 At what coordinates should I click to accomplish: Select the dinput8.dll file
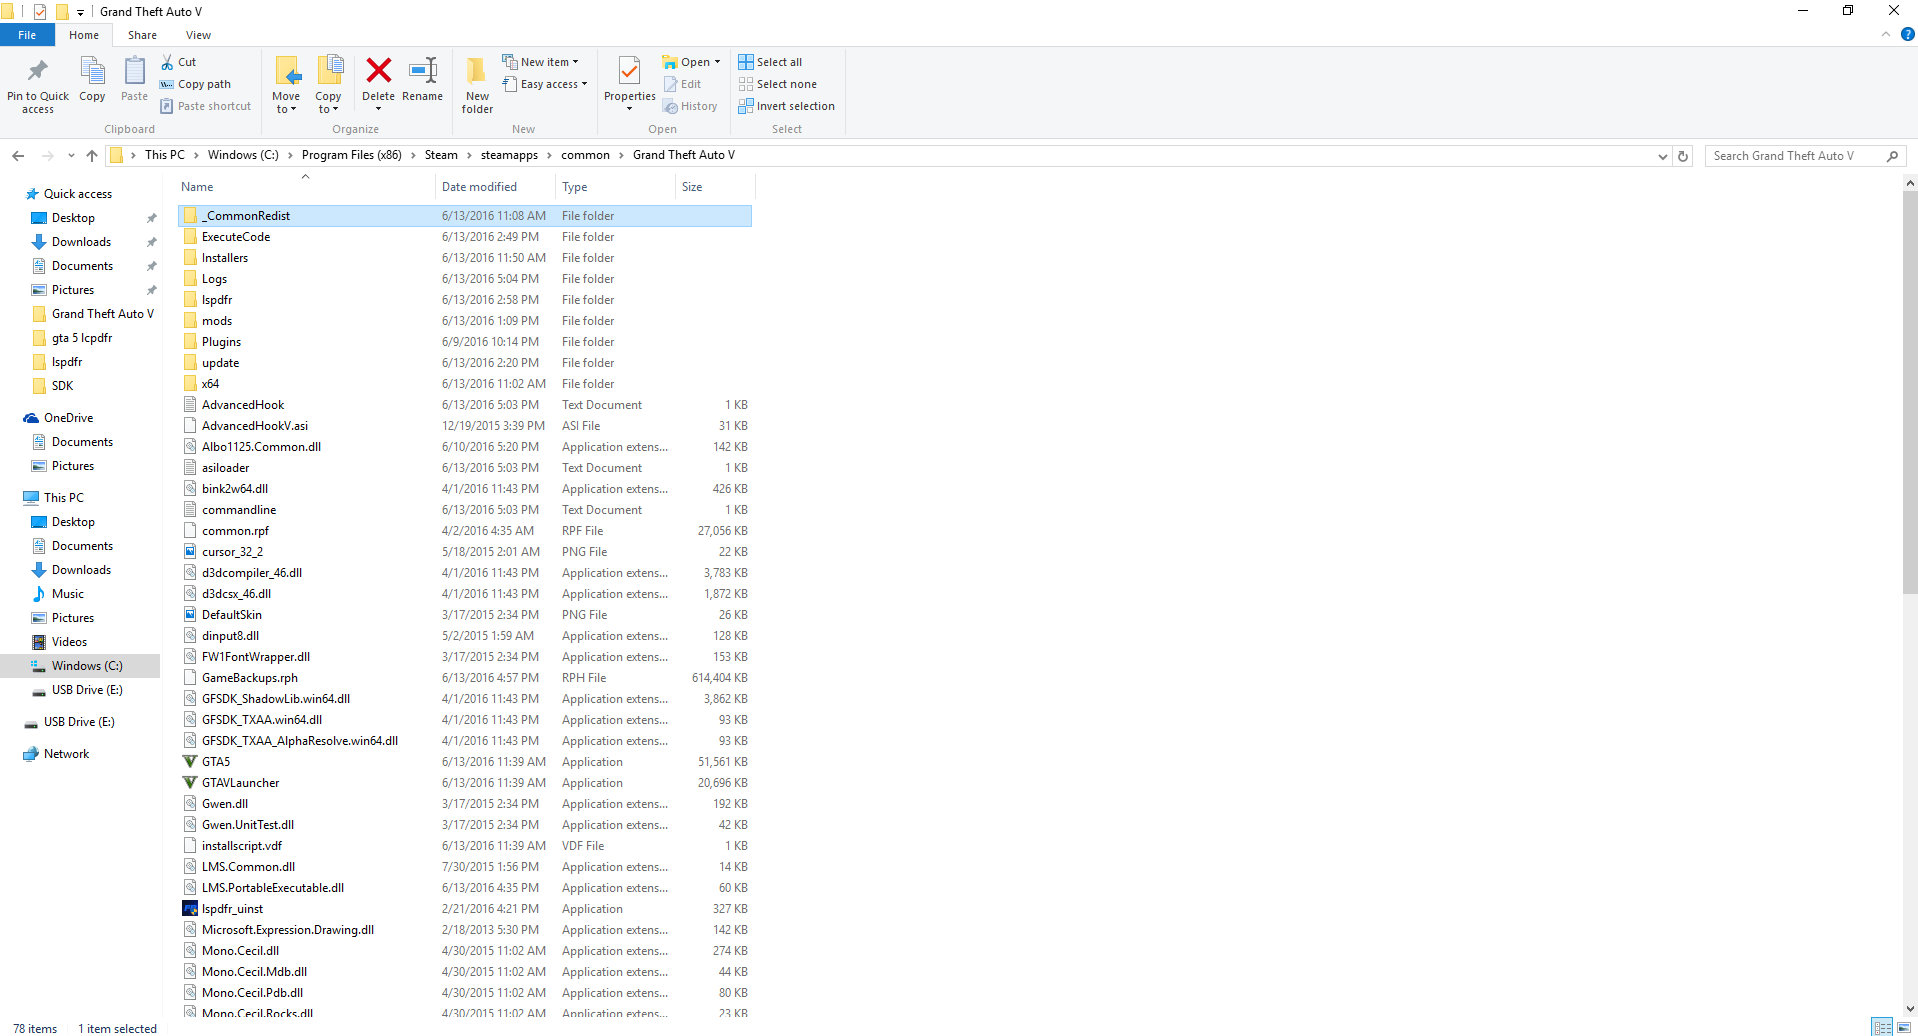pos(465,636)
